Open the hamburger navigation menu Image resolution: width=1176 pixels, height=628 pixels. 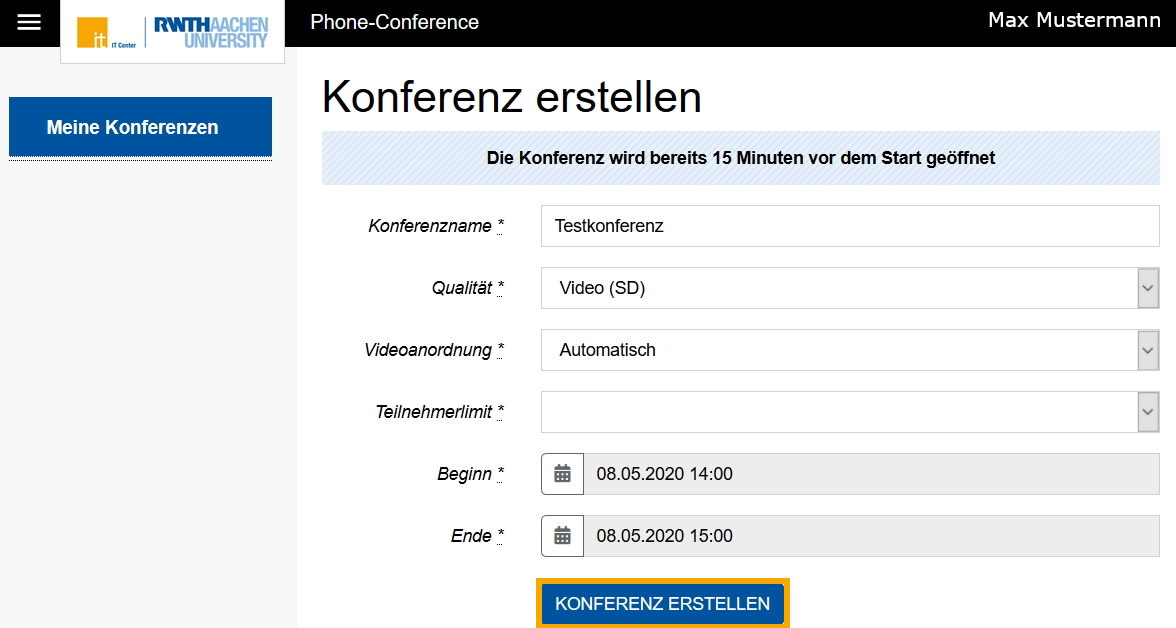29,20
